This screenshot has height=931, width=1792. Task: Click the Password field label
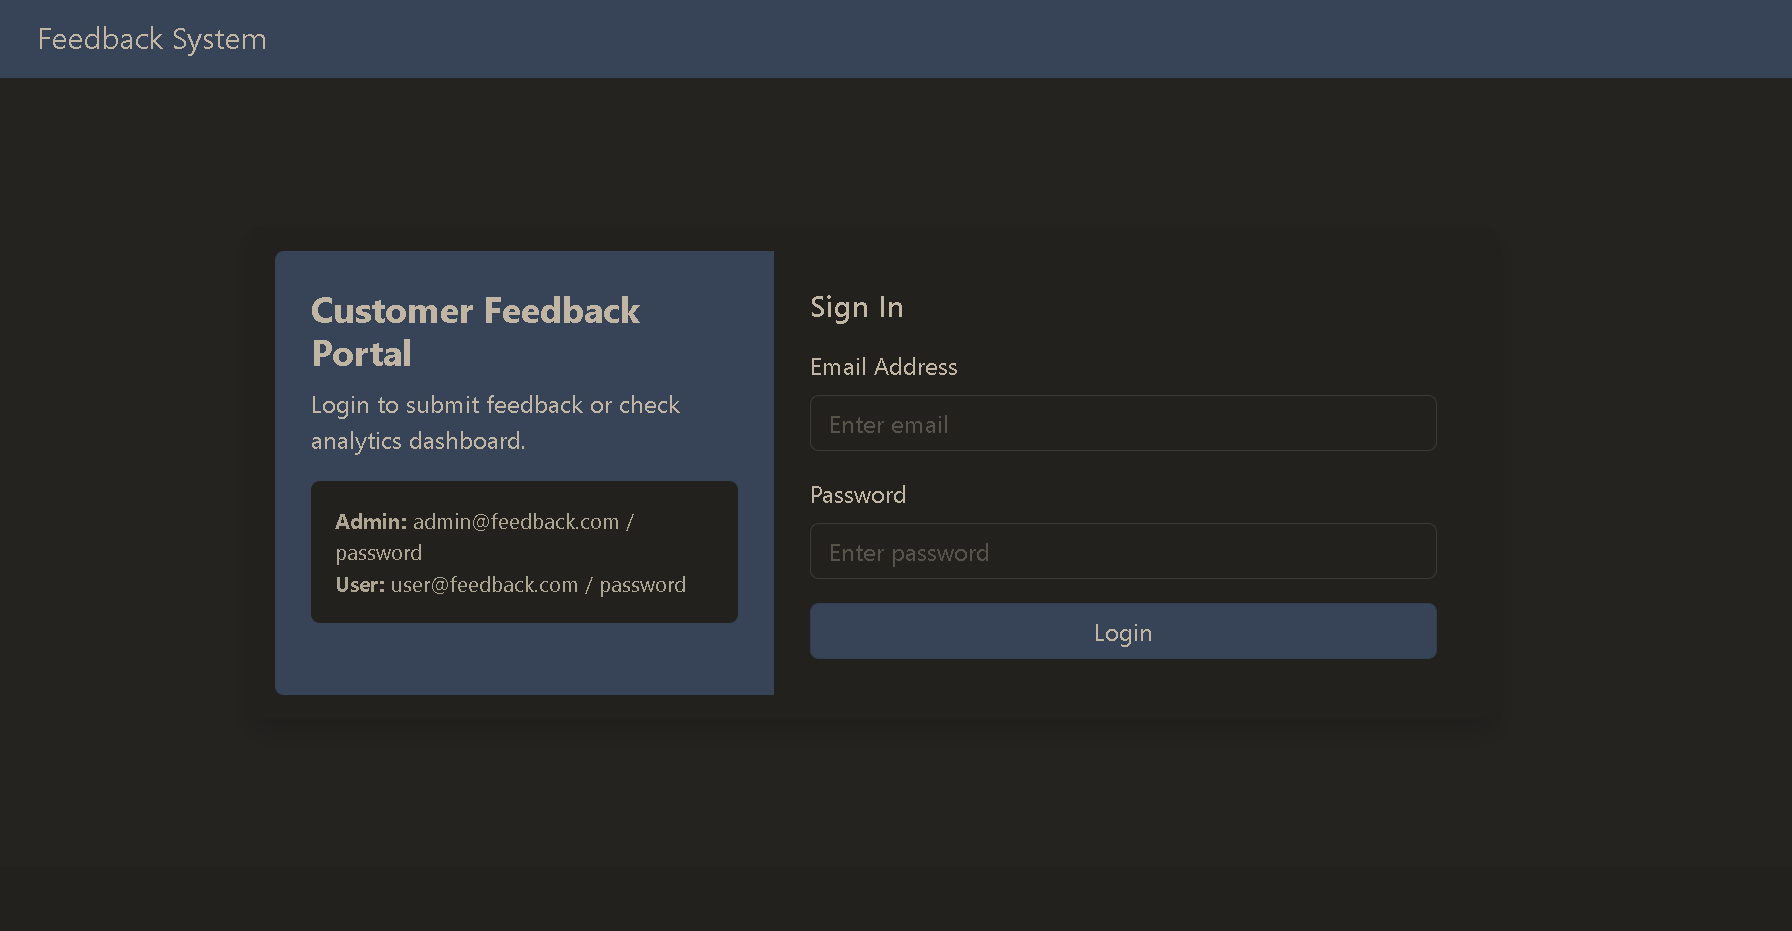858,495
